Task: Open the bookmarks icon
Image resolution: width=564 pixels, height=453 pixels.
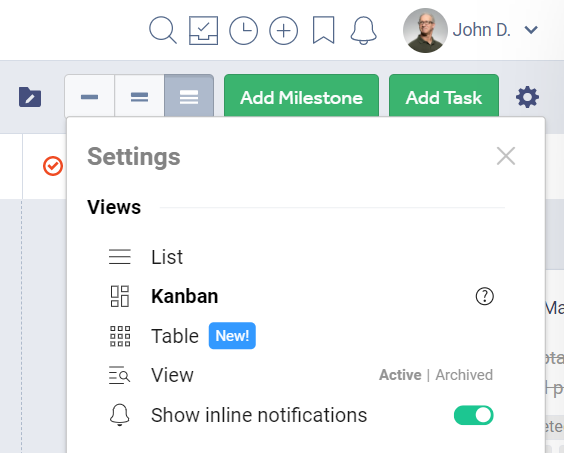Action: pyautogui.click(x=324, y=30)
